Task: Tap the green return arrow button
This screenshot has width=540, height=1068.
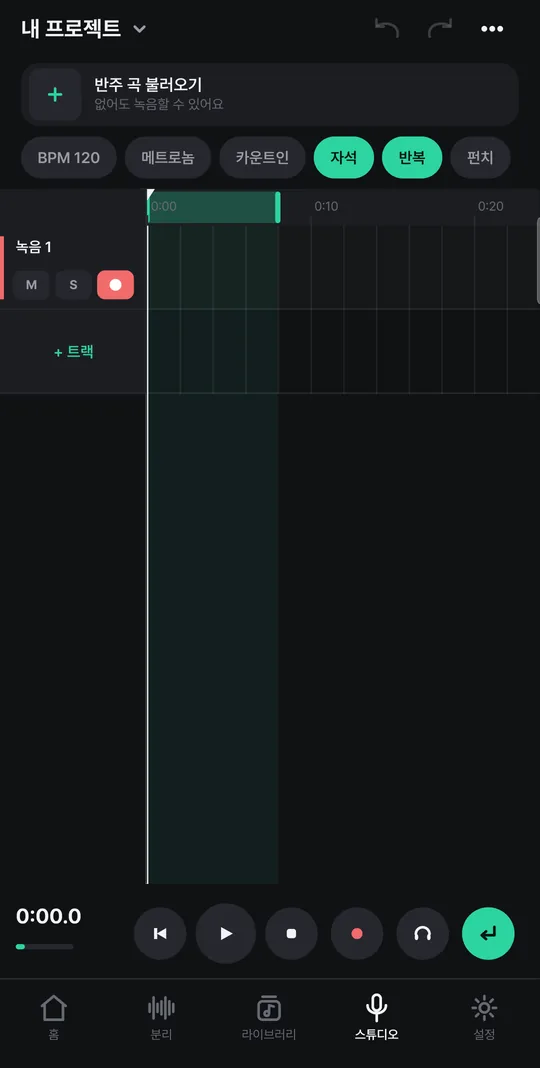Action: 488,933
